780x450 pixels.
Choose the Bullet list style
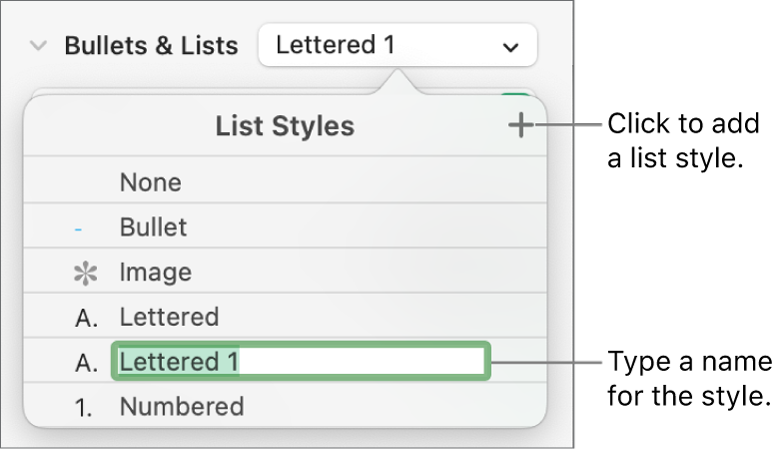(x=153, y=227)
